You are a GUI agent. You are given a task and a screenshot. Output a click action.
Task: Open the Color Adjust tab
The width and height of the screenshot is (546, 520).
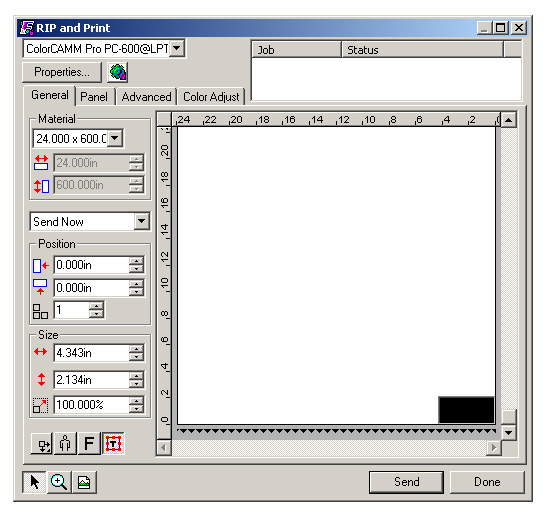point(211,97)
